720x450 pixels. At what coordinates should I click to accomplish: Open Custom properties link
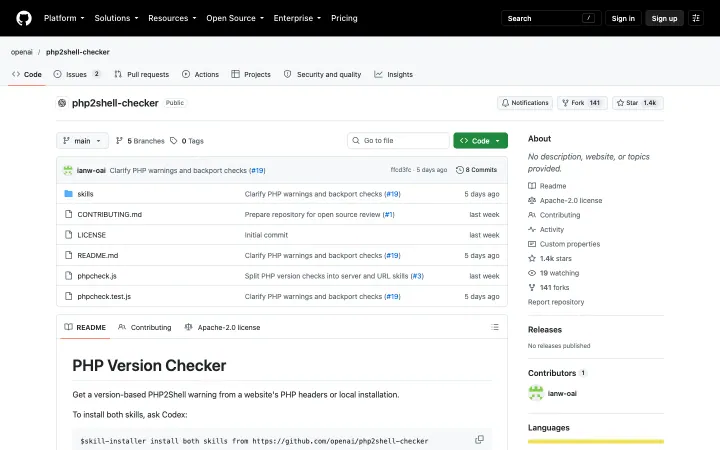pyautogui.click(x=564, y=244)
